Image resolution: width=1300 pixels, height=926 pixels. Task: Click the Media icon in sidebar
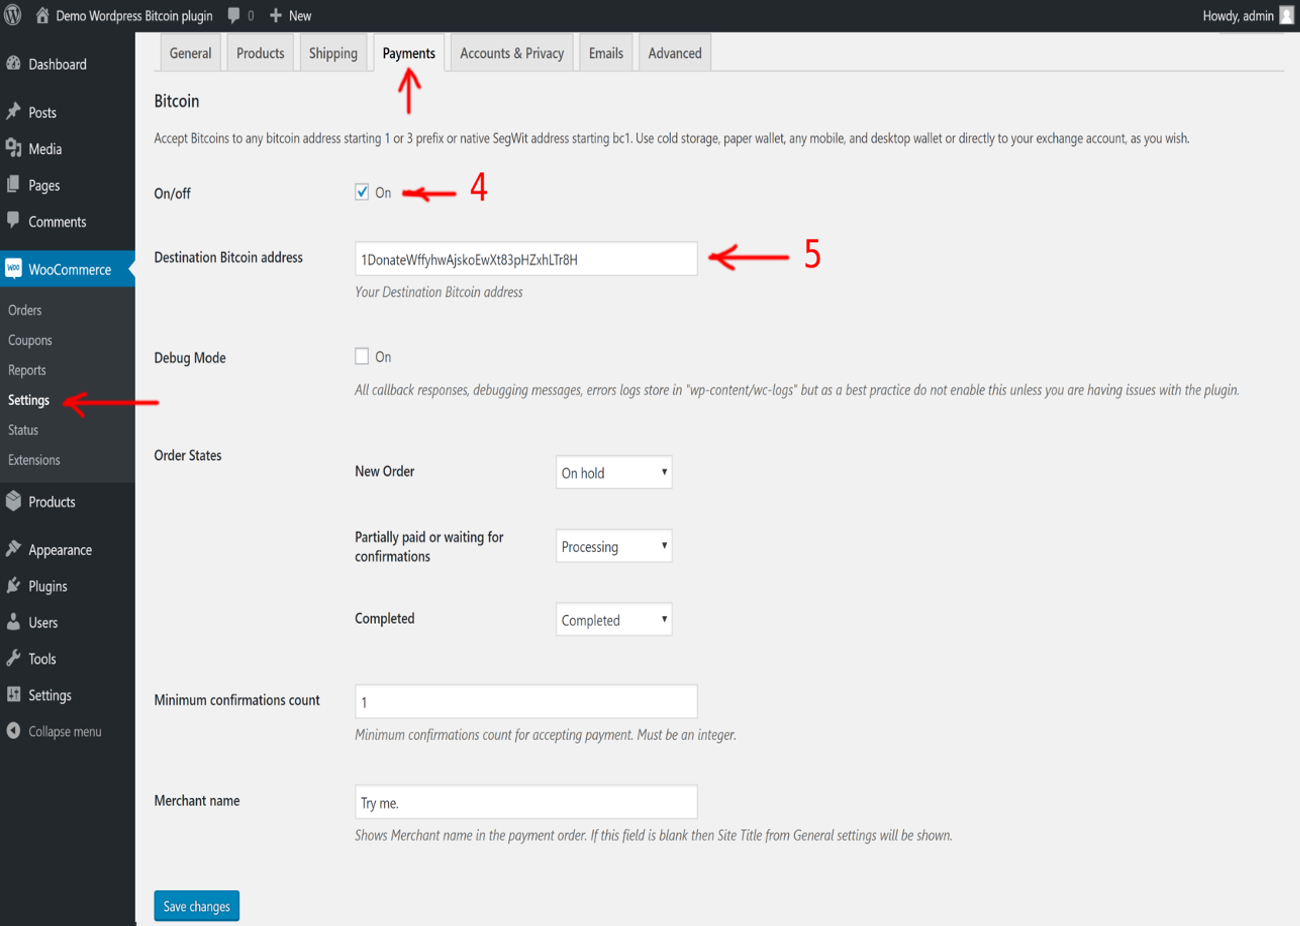pos(14,148)
